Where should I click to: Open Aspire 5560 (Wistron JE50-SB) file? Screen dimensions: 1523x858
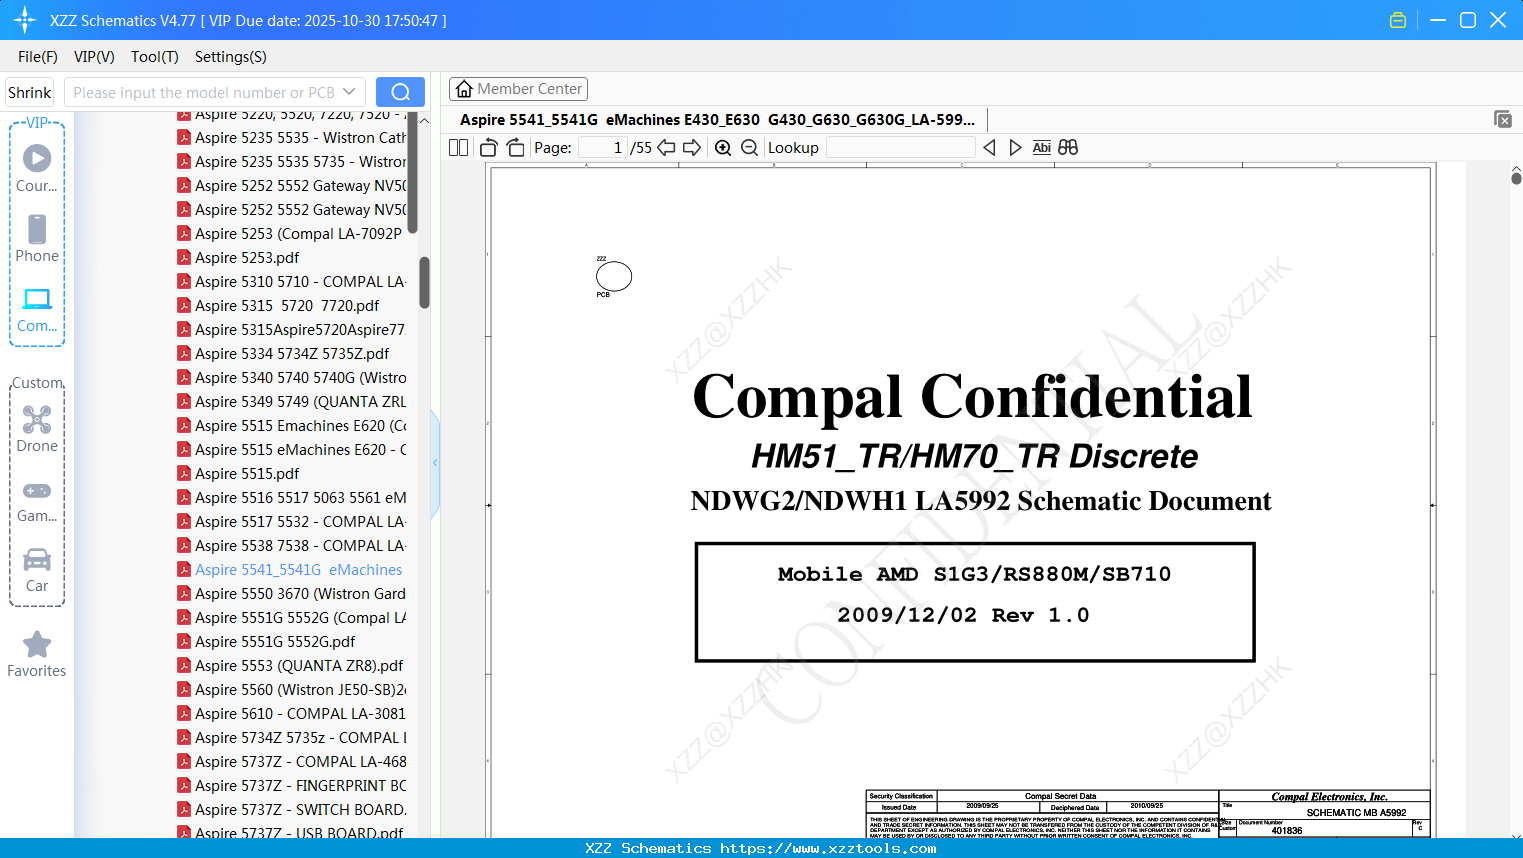300,690
